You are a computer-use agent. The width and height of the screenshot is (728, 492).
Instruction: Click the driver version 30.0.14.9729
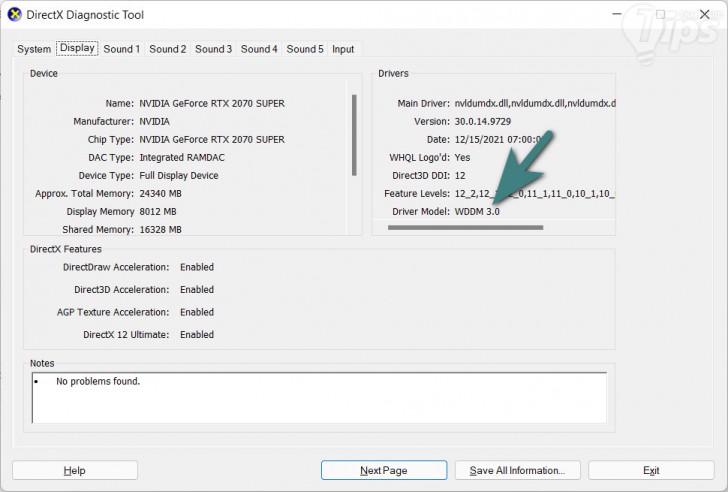click(x=483, y=122)
